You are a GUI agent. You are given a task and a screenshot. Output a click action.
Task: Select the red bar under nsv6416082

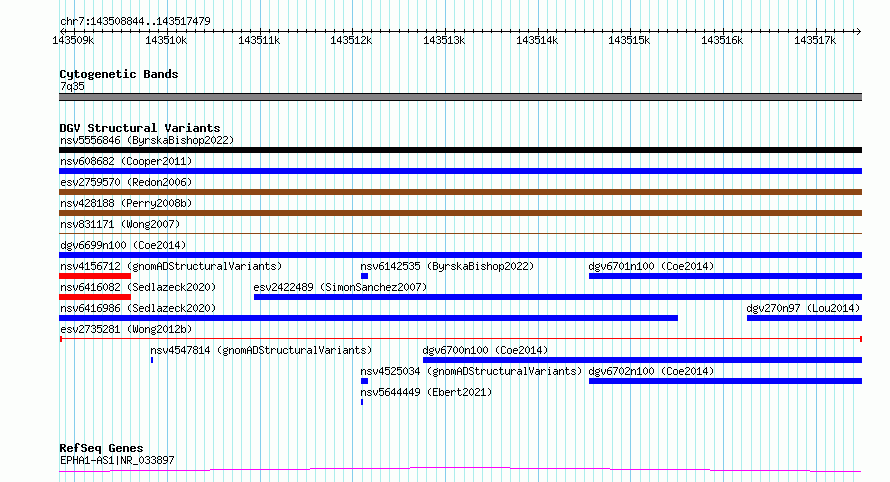95,297
